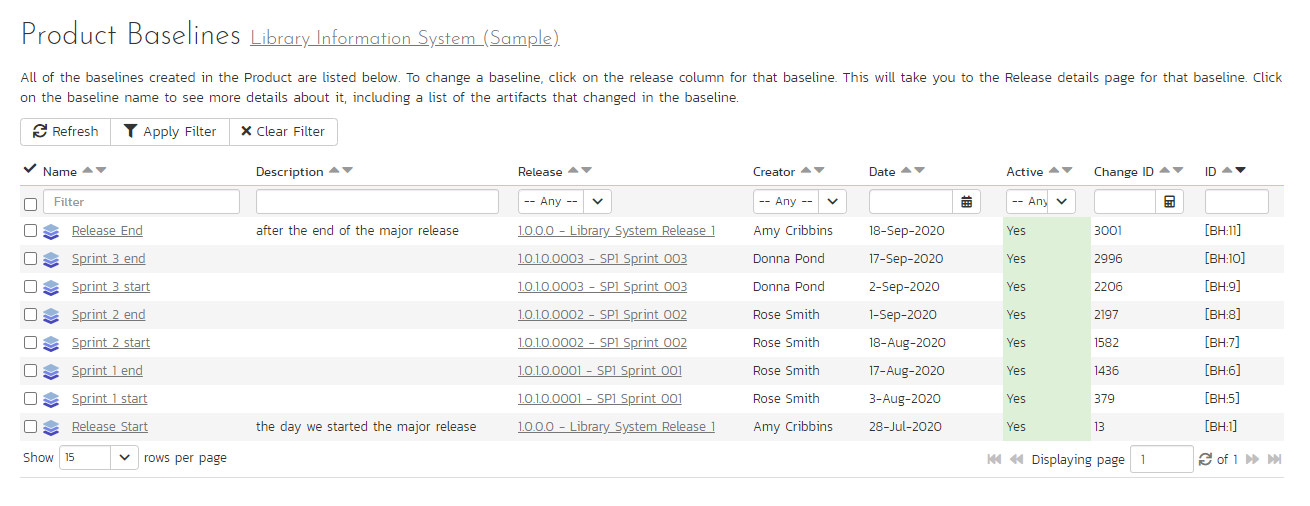Click the calendar icon in Date filter
This screenshot has width=1310, height=506.
[x=966, y=202]
